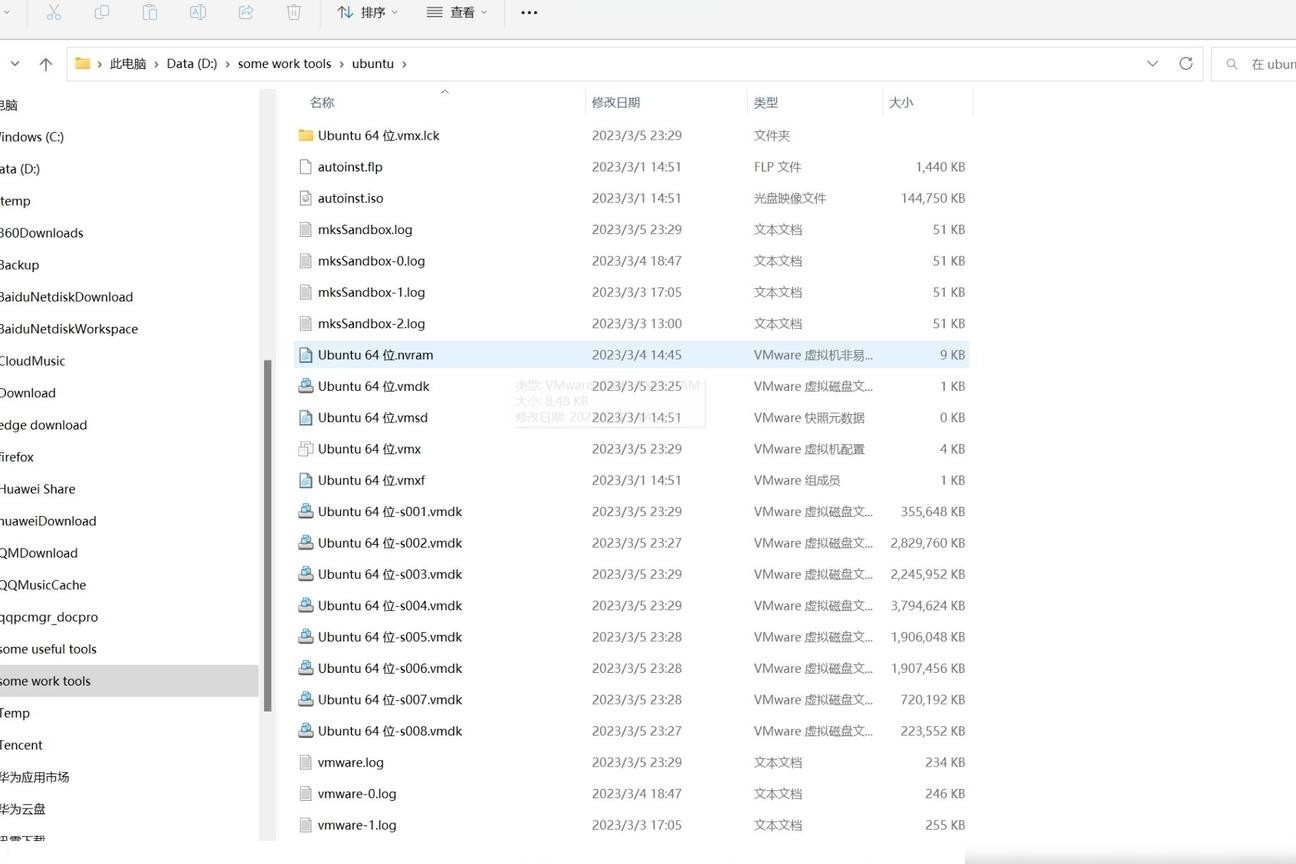Select file name Ubuntu 64 位-s007.vmdk

[390, 699]
